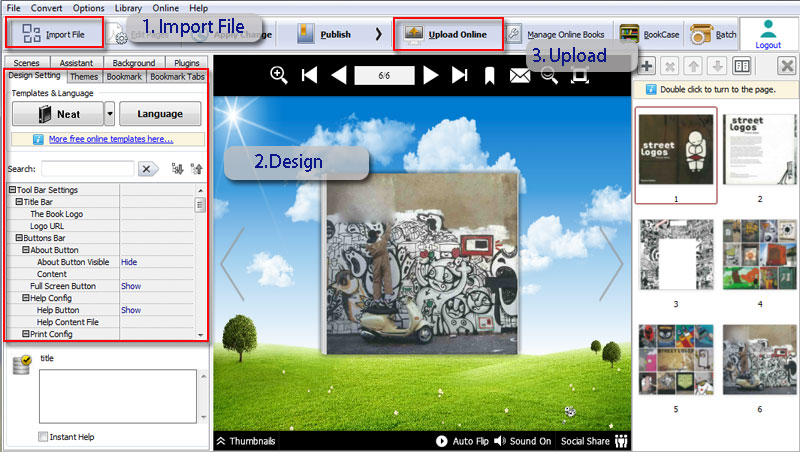Switch to the Plugins tab

pyautogui.click(x=187, y=63)
